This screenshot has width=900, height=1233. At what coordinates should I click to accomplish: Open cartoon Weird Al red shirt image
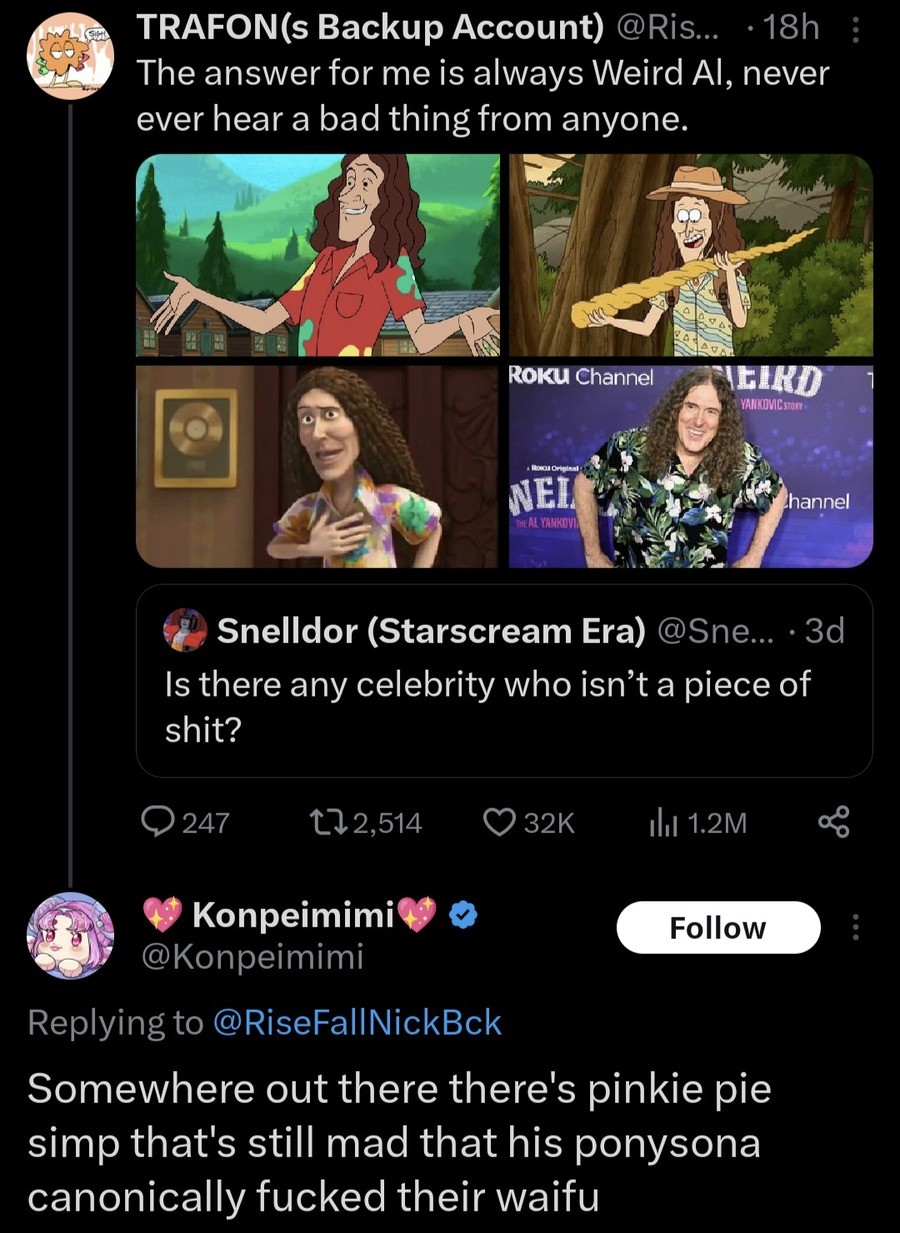click(318, 255)
